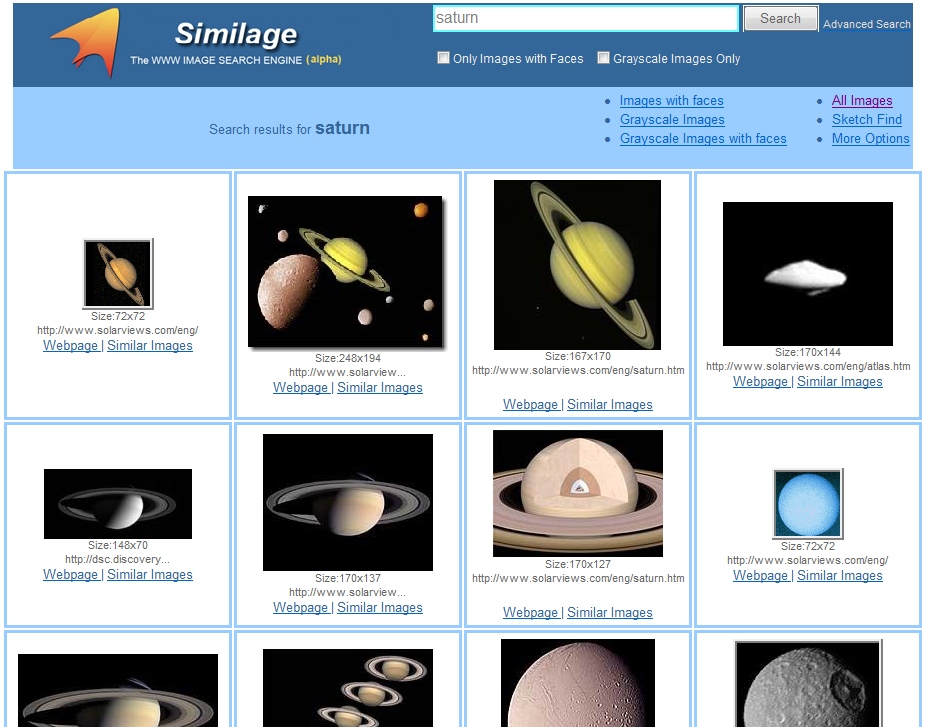Select the Saturn interior cutaway image
928x727 pixels.
point(577,493)
